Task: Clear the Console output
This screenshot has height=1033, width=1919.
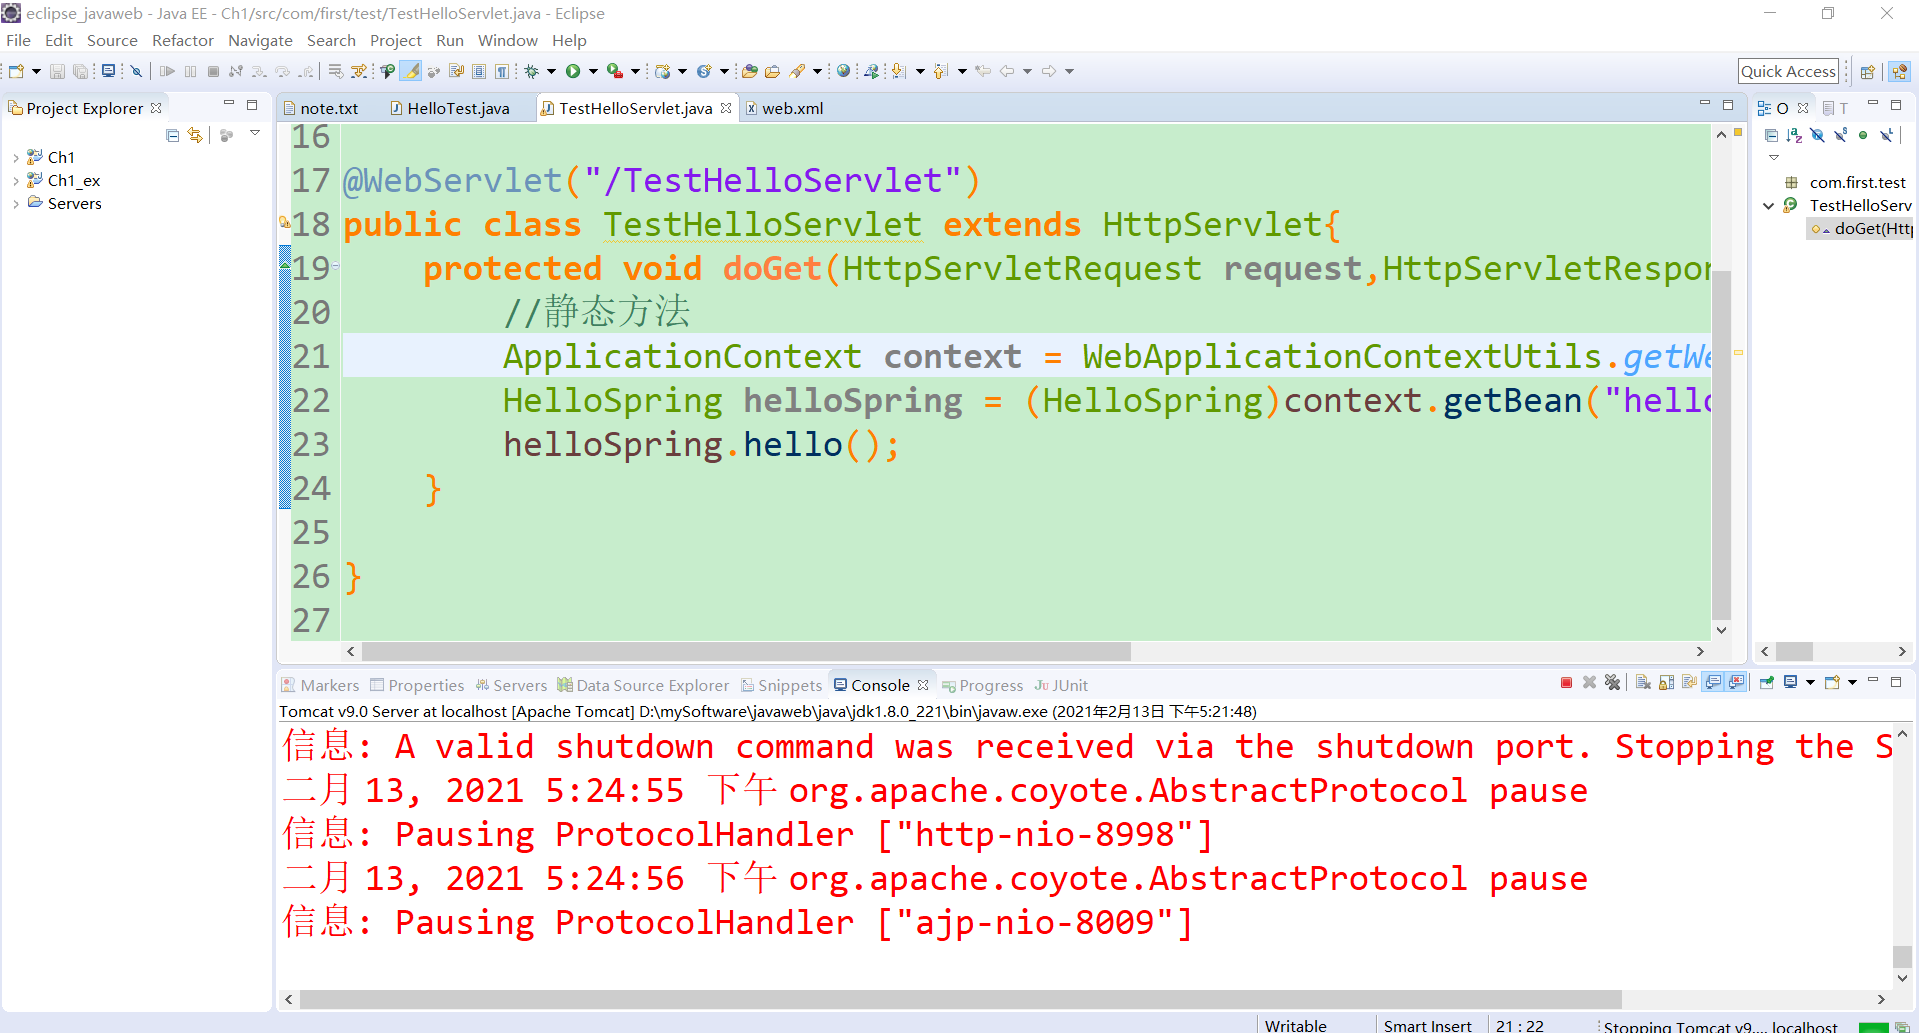Action: (x=1643, y=683)
